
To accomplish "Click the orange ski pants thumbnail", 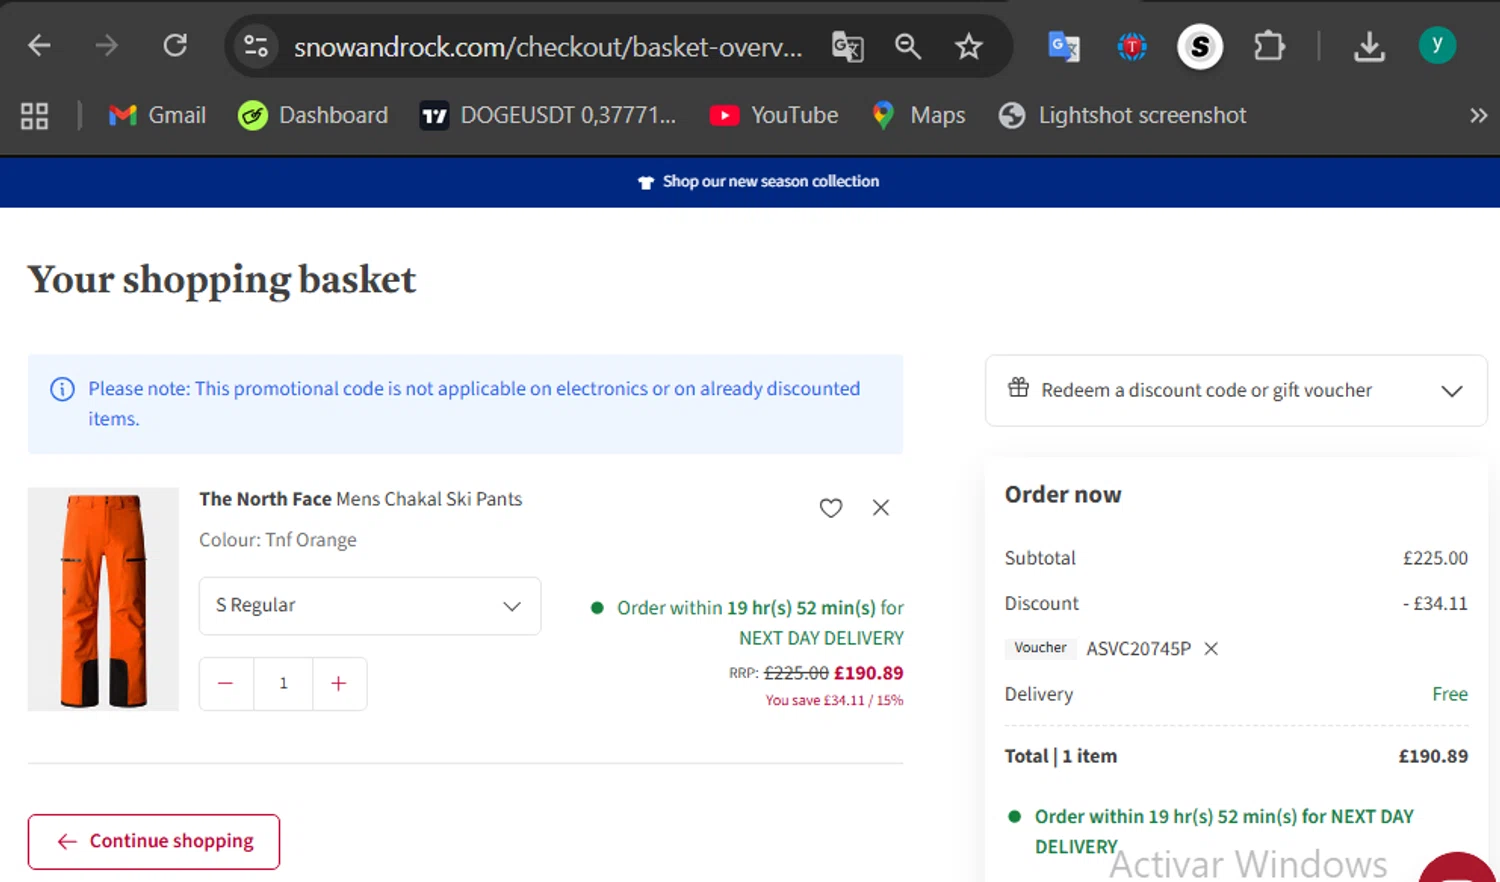I will point(103,599).
